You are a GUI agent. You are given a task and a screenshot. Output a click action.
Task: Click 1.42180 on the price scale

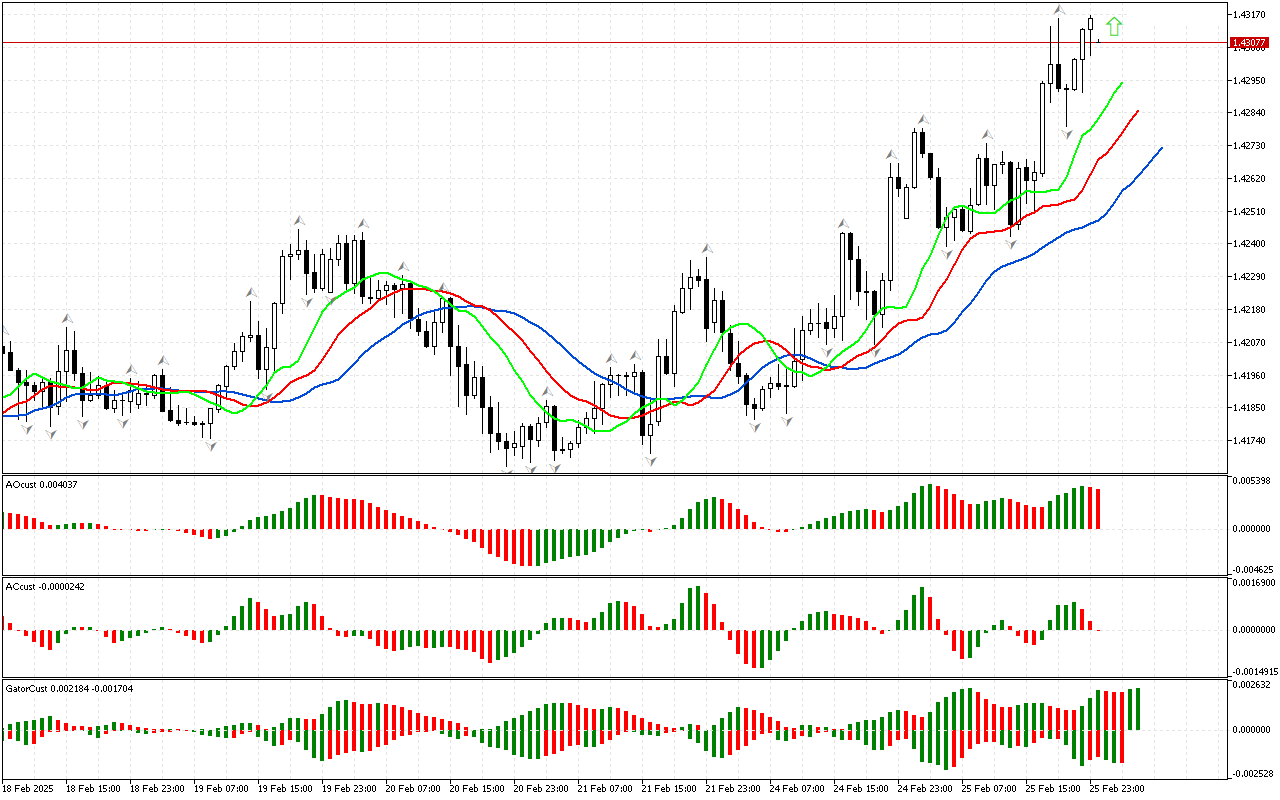point(1250,310)
